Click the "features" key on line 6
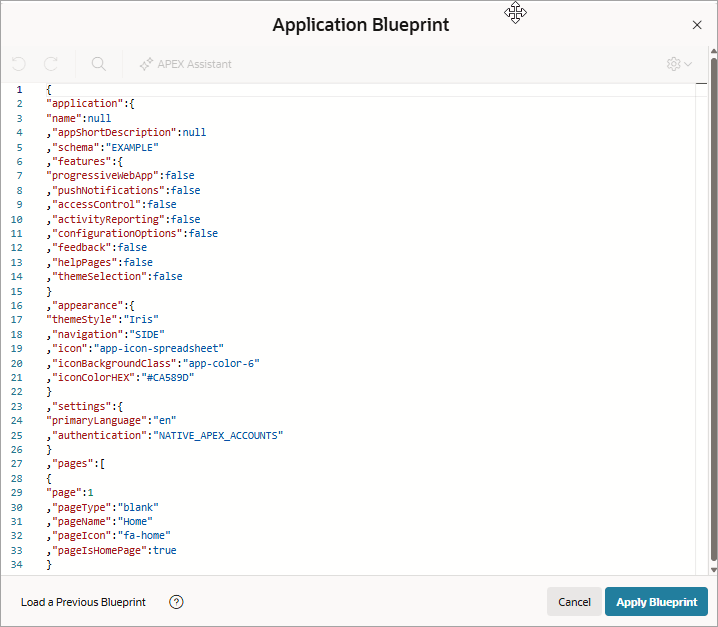The height and width of the screenshot is (627, 718). (82, 161)
